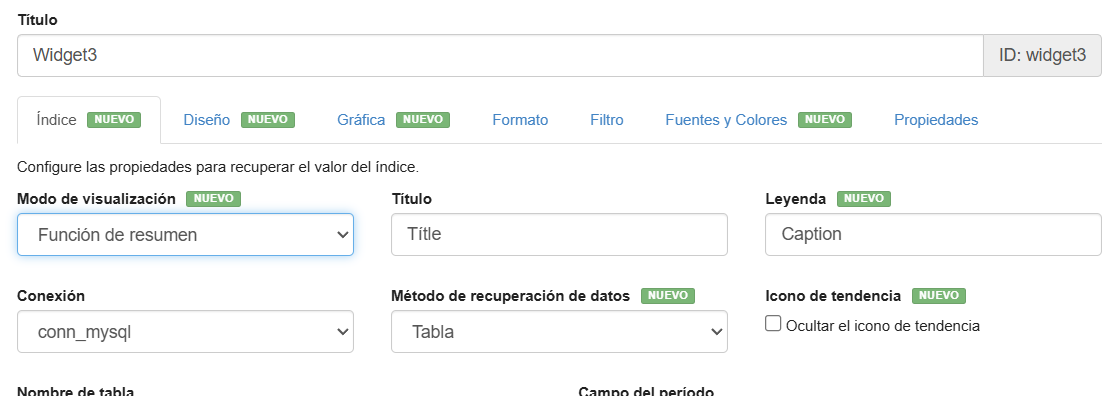Switch to the Índice tab
The image size is (1113, 396).
(x=89, y=120)
